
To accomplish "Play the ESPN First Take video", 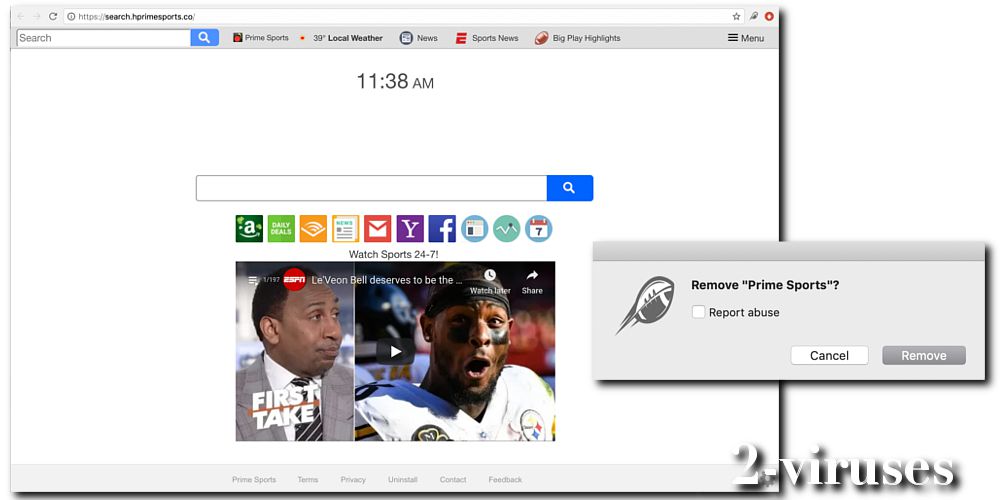I will point(395,351).
